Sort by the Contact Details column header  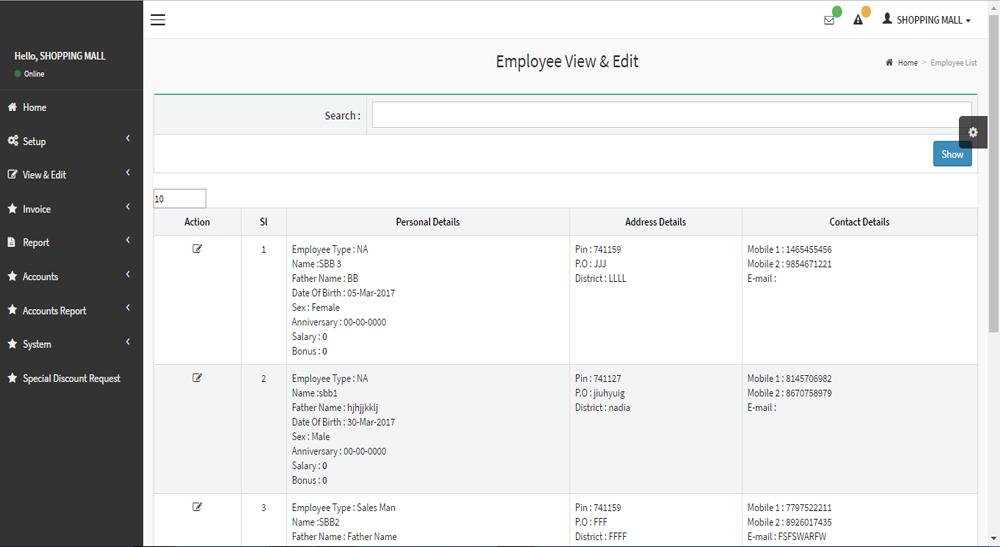[859, 222]
